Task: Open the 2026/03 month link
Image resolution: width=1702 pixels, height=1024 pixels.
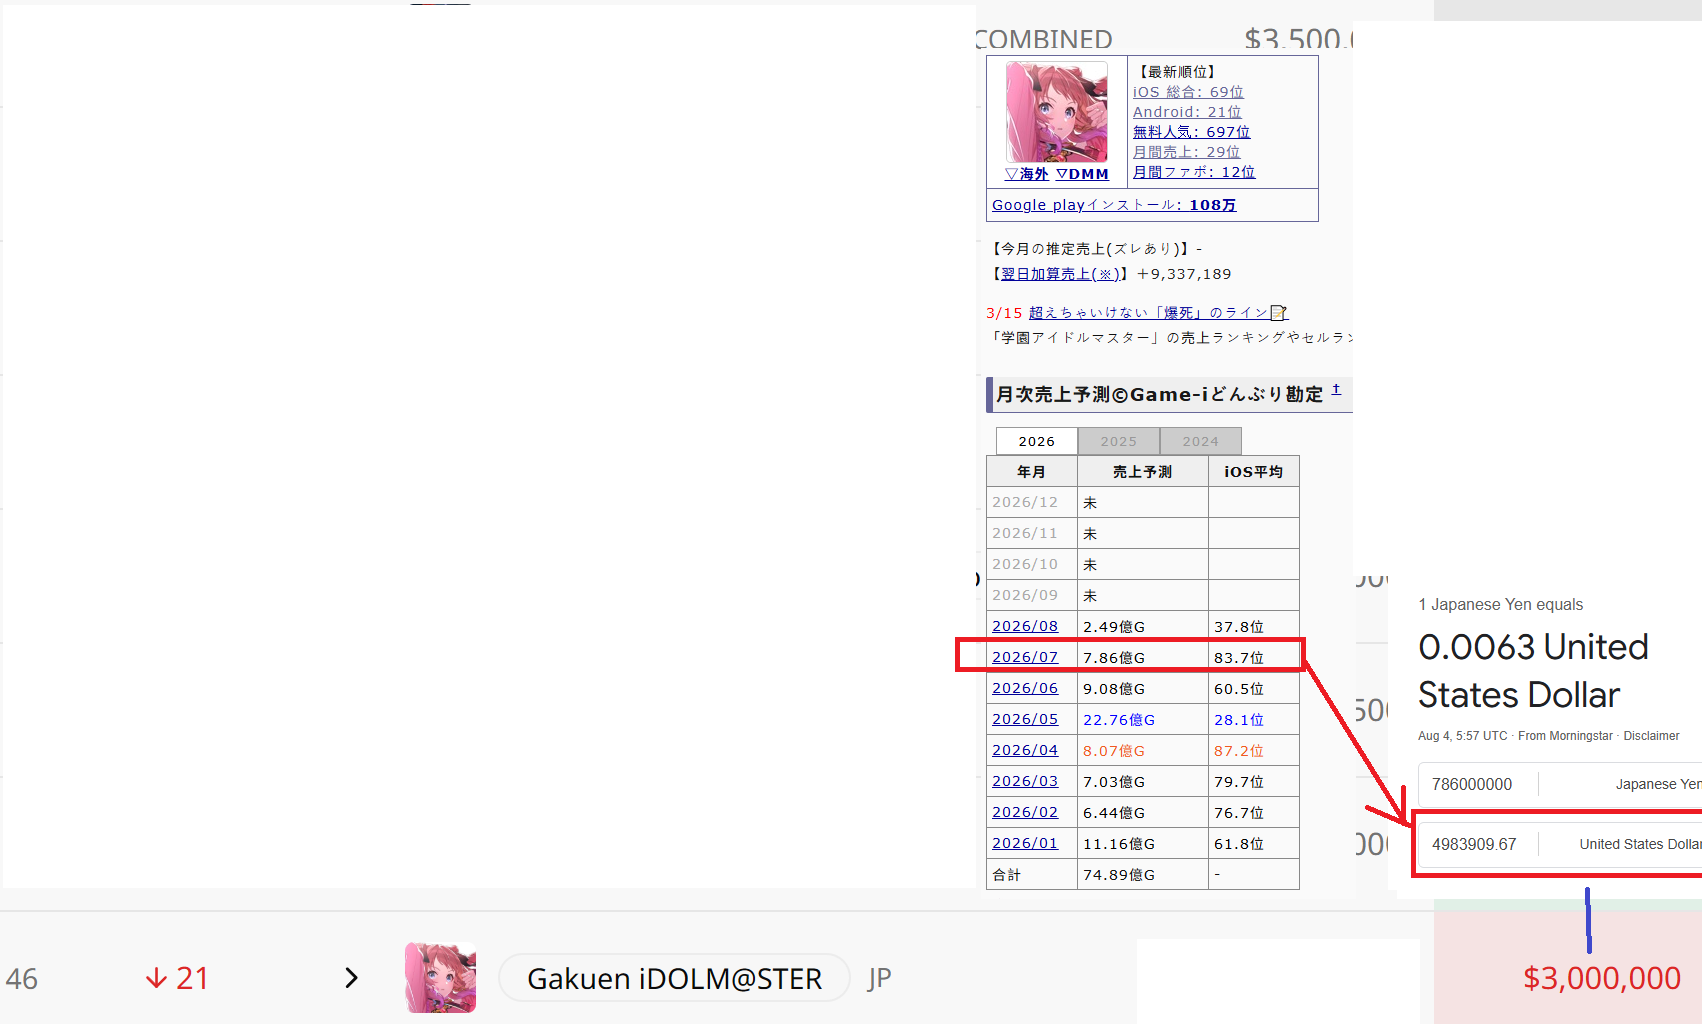Action: pos(1025,781)
